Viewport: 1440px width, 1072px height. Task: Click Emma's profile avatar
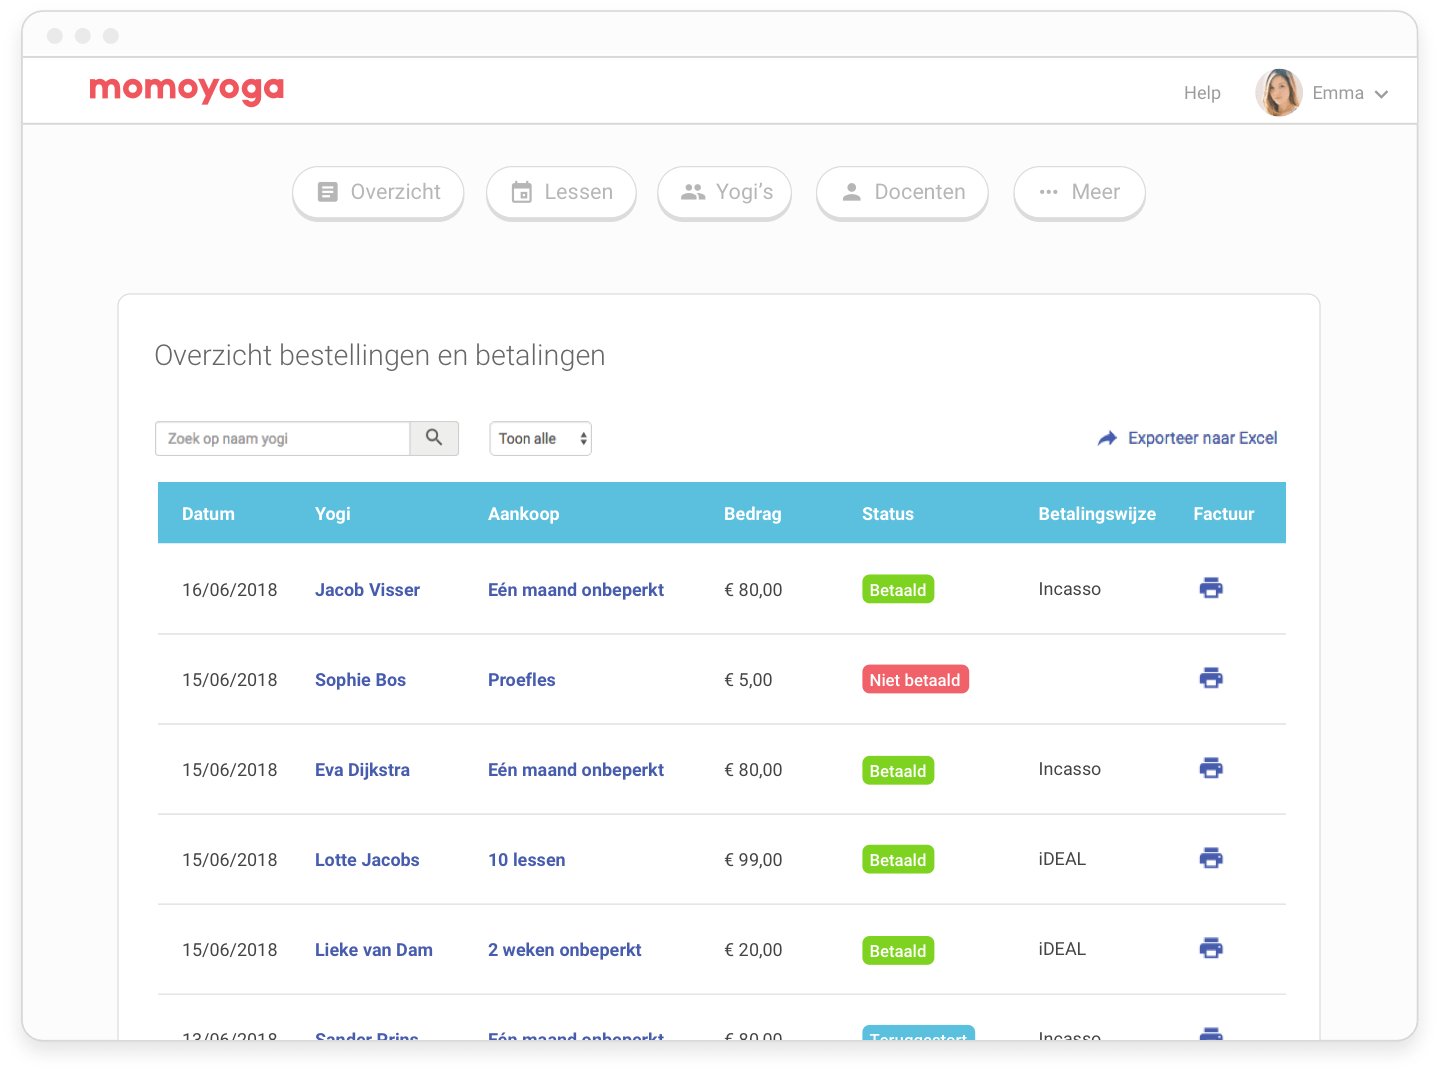click(1278, 93)
